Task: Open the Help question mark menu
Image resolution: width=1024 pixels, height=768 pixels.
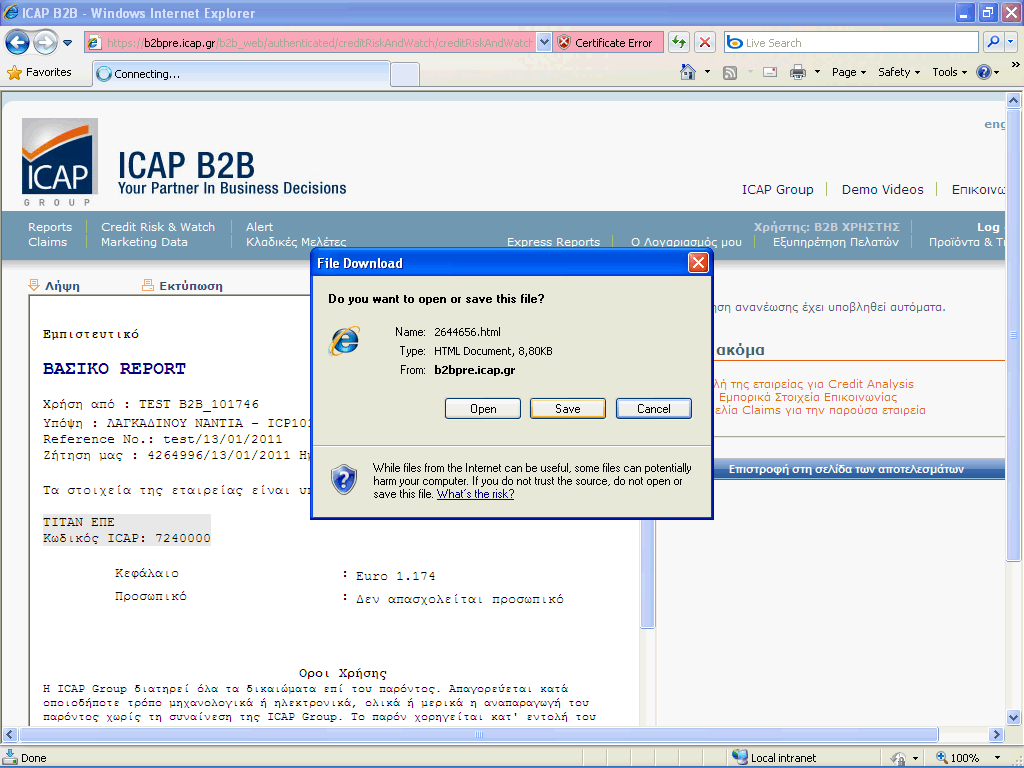Action: pos(987,72)
